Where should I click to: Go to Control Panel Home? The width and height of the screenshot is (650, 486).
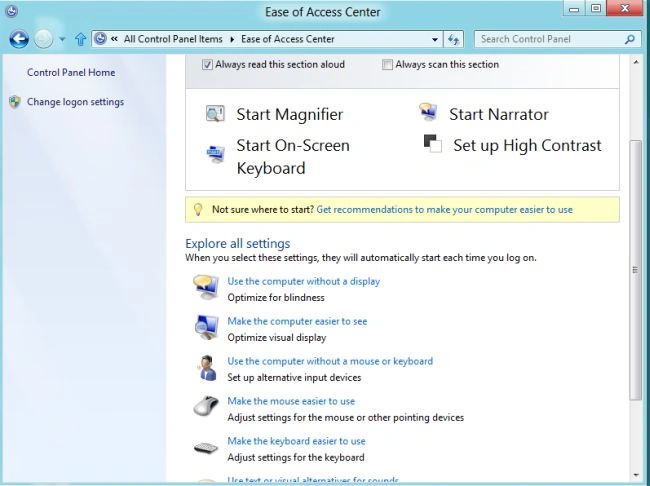(71, 73)
